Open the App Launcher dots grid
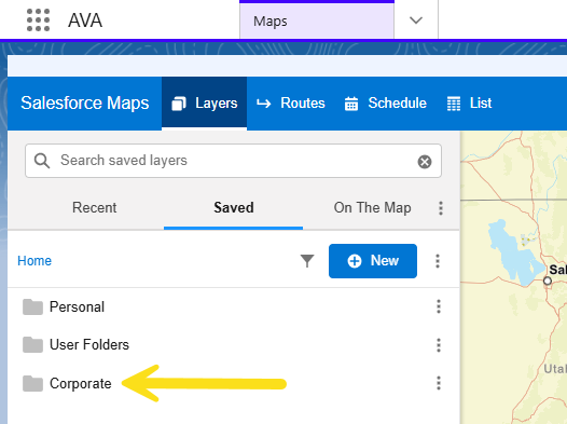 coord(38,20)
